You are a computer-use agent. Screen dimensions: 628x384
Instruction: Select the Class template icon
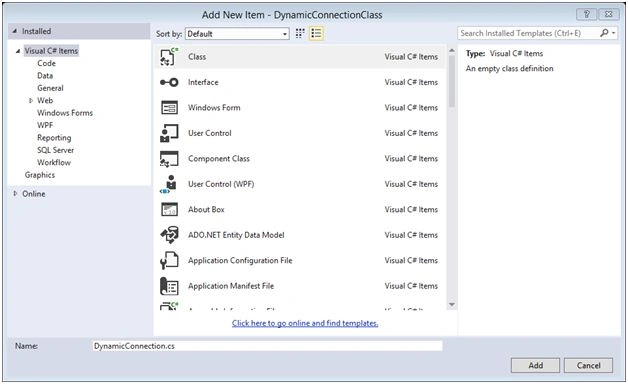tap(169, 56)
